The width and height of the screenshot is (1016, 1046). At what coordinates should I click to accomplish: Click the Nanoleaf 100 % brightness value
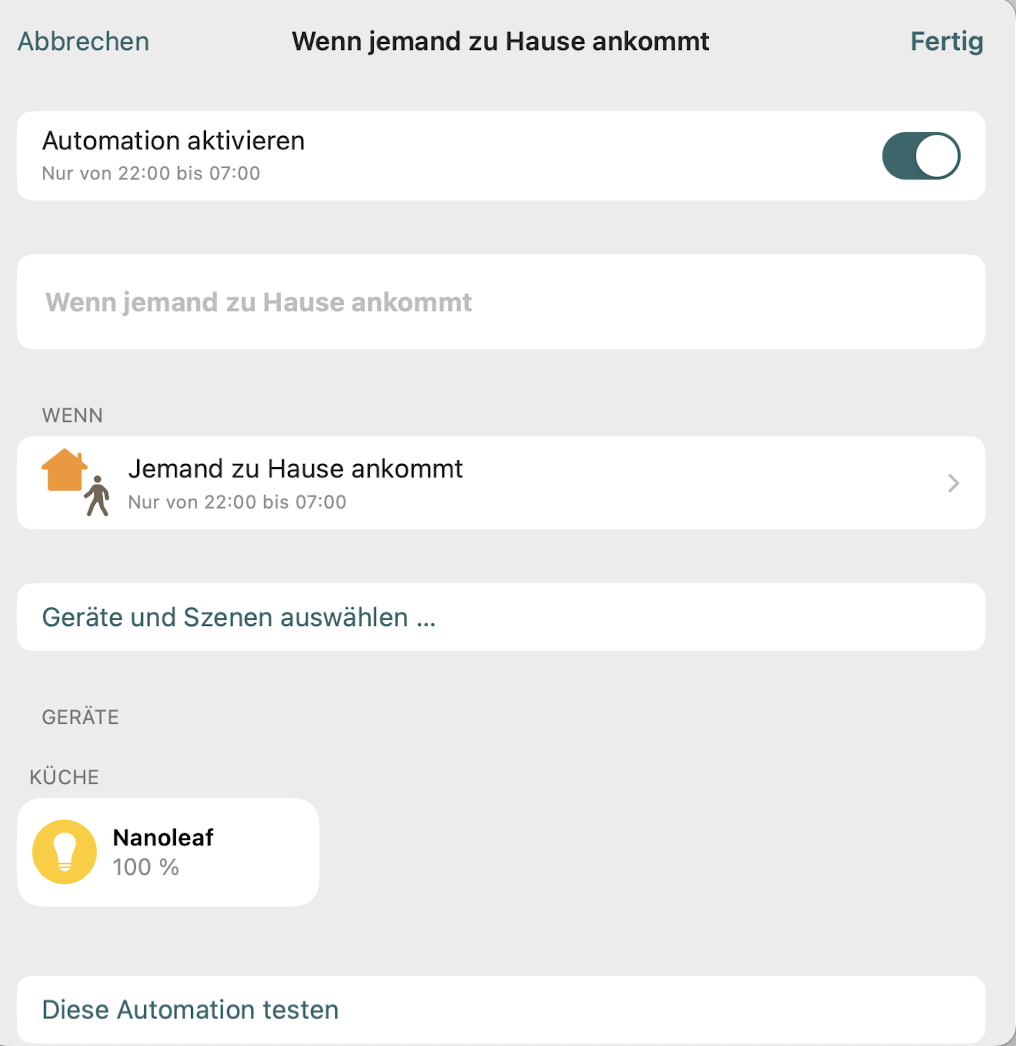pyautogui.click(x=146, y=867)
